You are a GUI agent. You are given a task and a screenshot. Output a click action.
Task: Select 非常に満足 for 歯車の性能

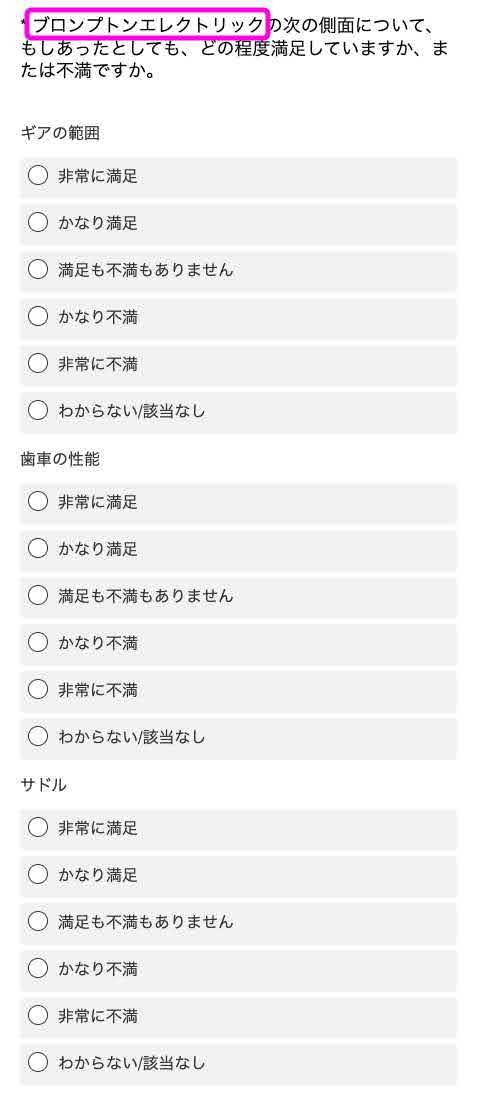238,503
